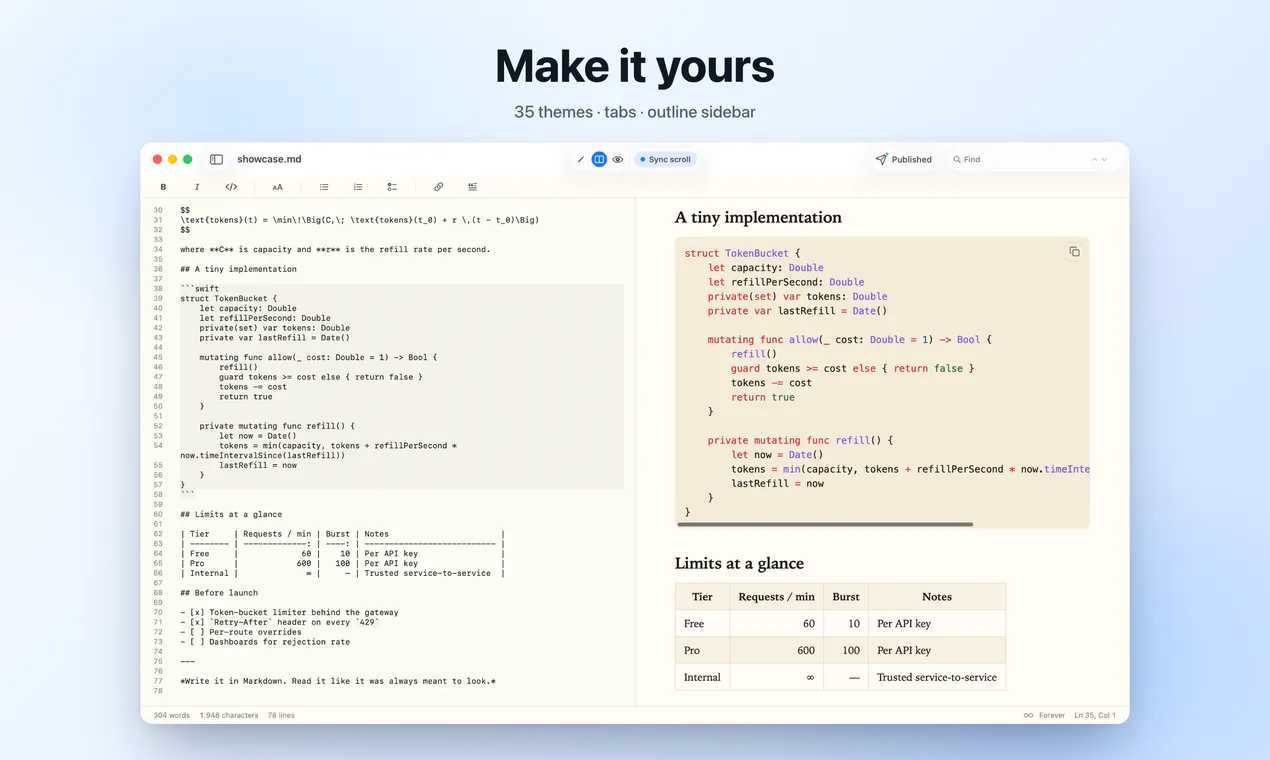1270x760 pixels.
Task: Click the Notes column header in preview
Action: pyautogui.click(x=937, y=597)
